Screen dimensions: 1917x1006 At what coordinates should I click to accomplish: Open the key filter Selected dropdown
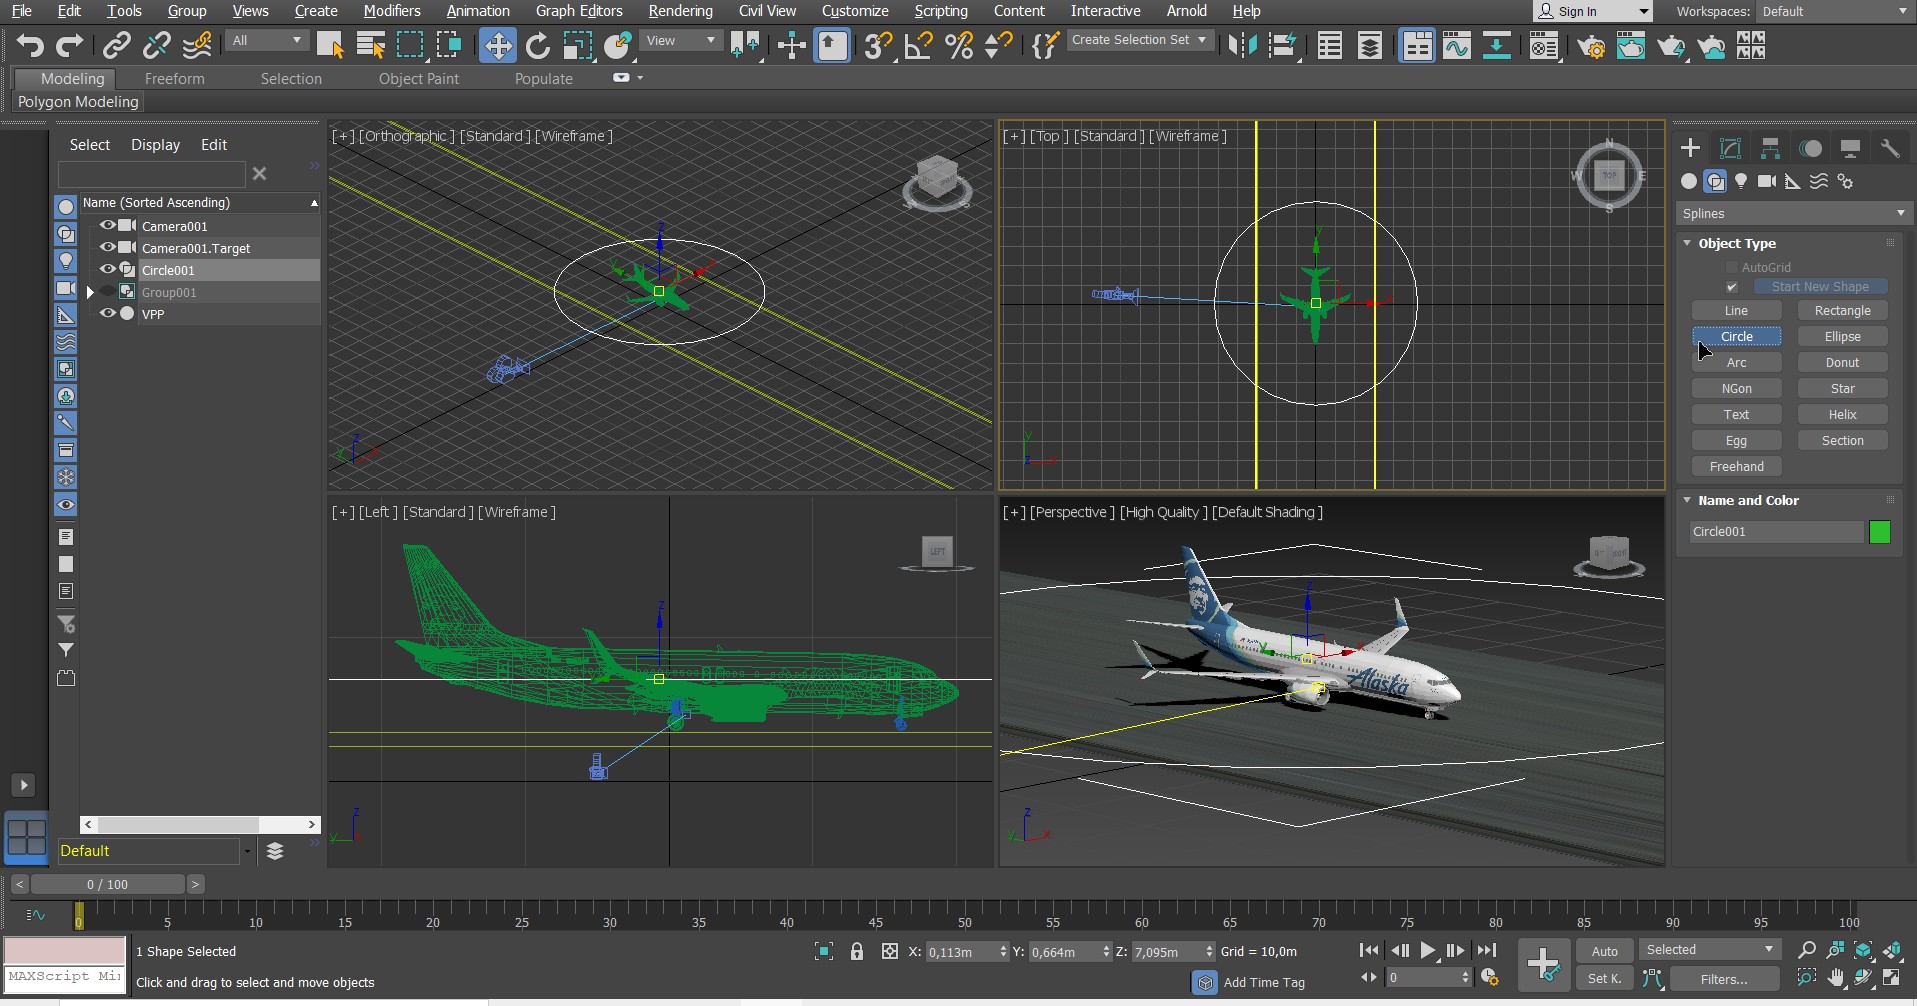(x=1710, y=950)
